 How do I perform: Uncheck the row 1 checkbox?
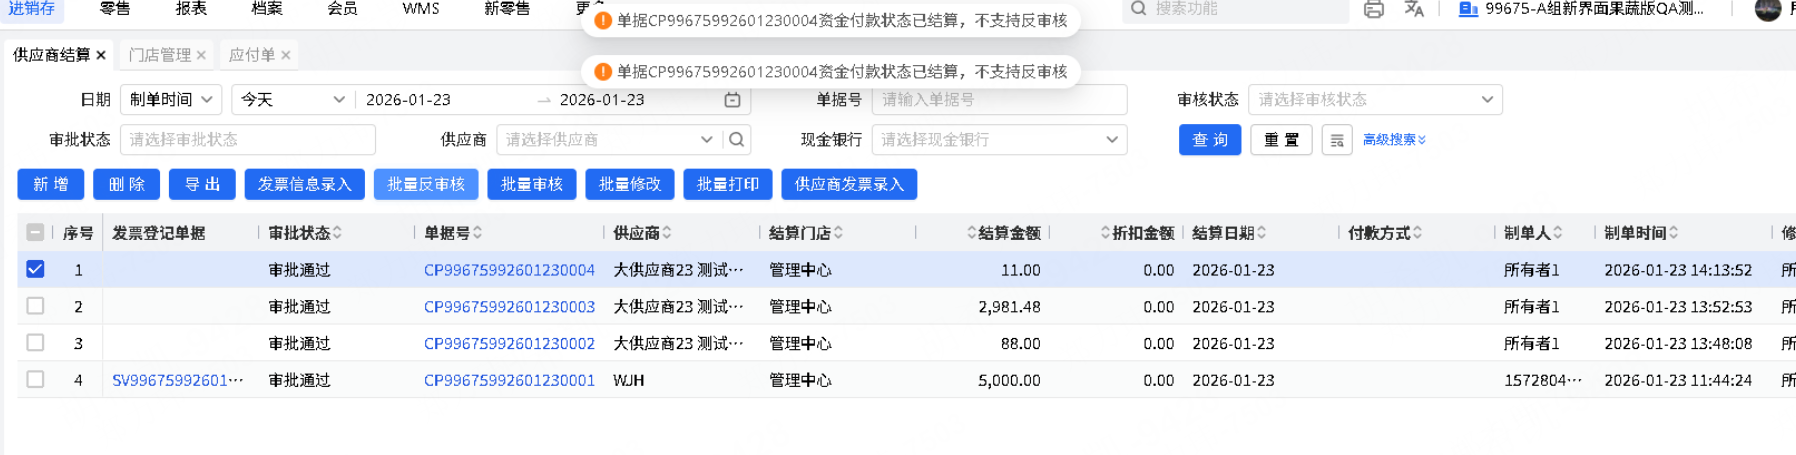35,269
